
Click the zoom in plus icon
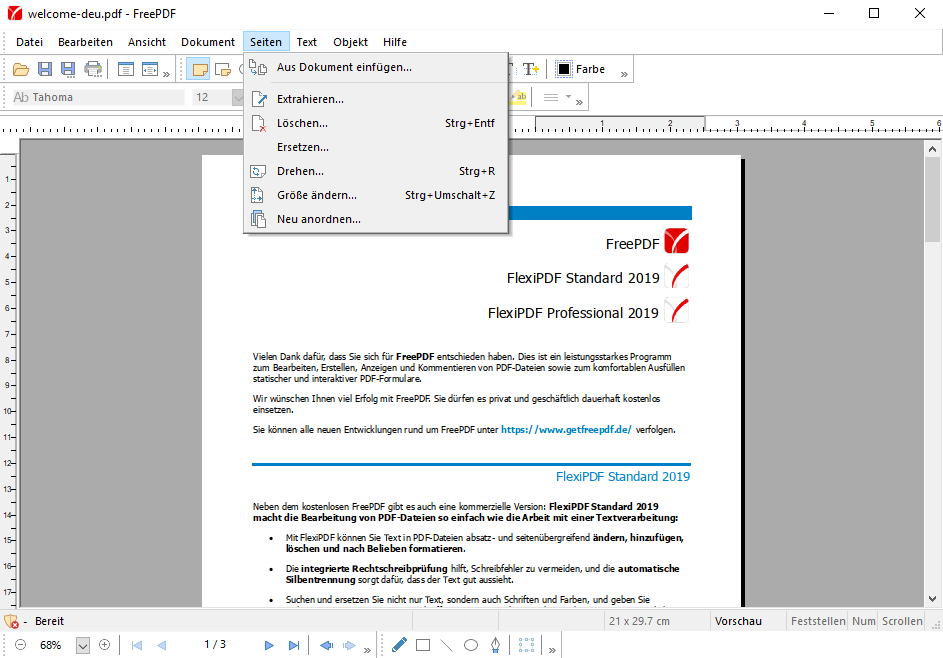click(x=105, y=645)
